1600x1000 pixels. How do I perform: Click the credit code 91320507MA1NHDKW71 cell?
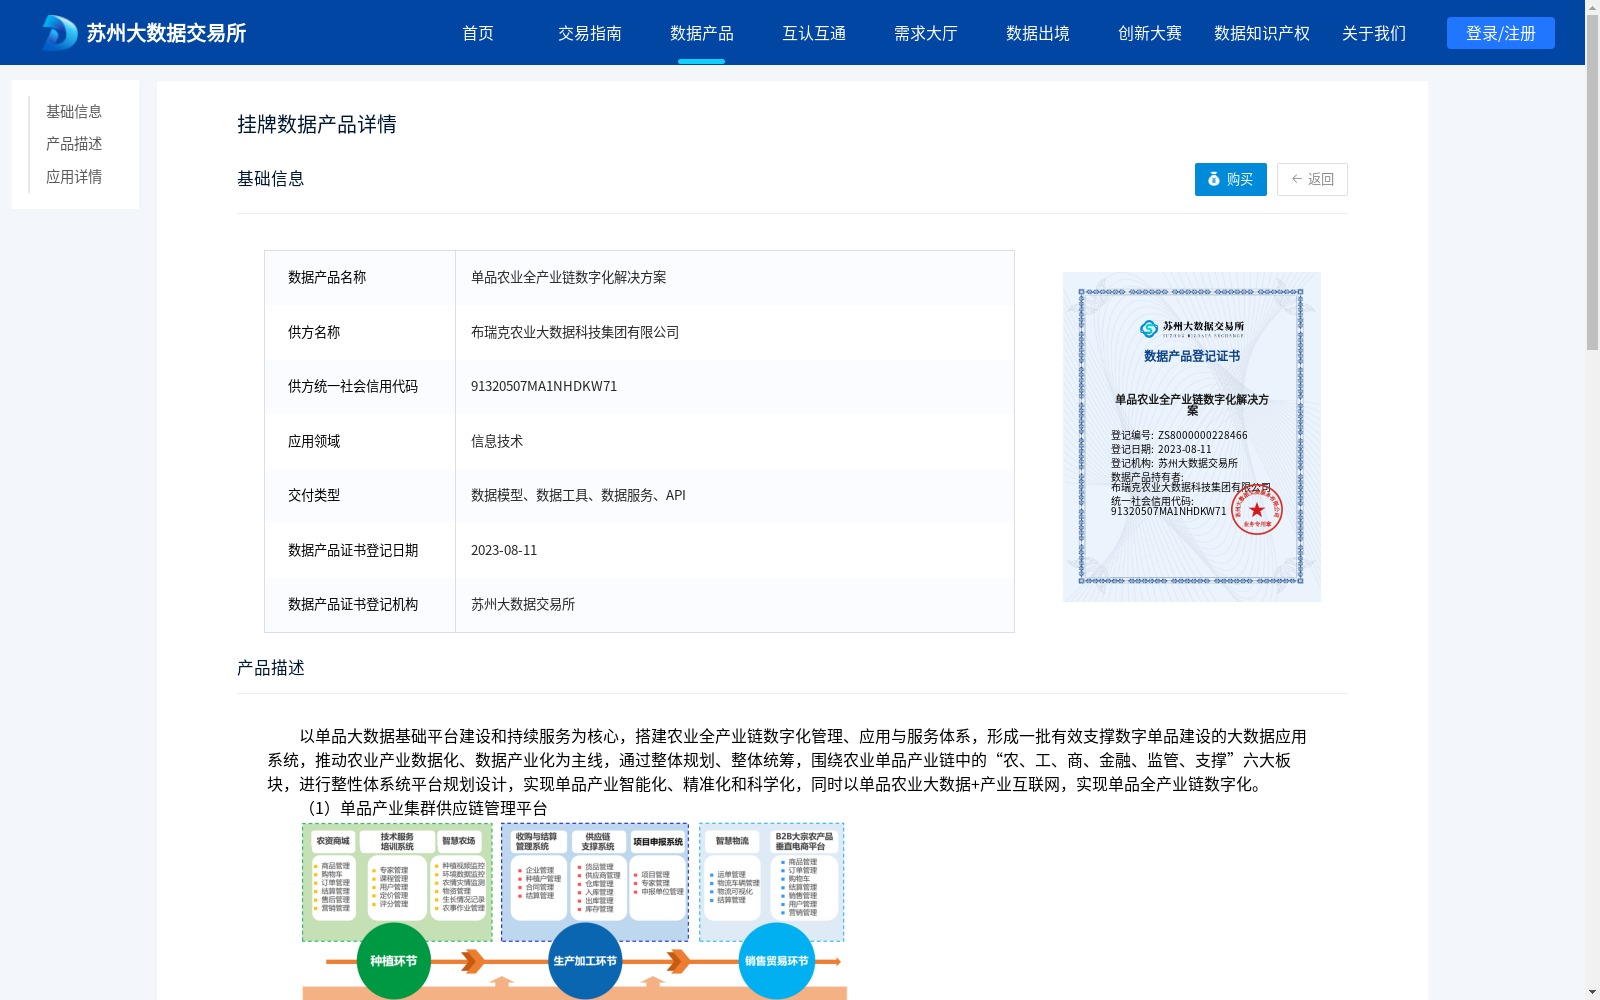pyautogui.click(x=735, y=387)
